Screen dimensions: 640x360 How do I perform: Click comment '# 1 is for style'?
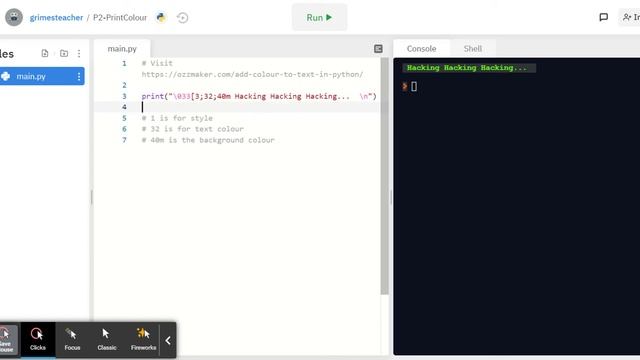click(x=177, y=118)
